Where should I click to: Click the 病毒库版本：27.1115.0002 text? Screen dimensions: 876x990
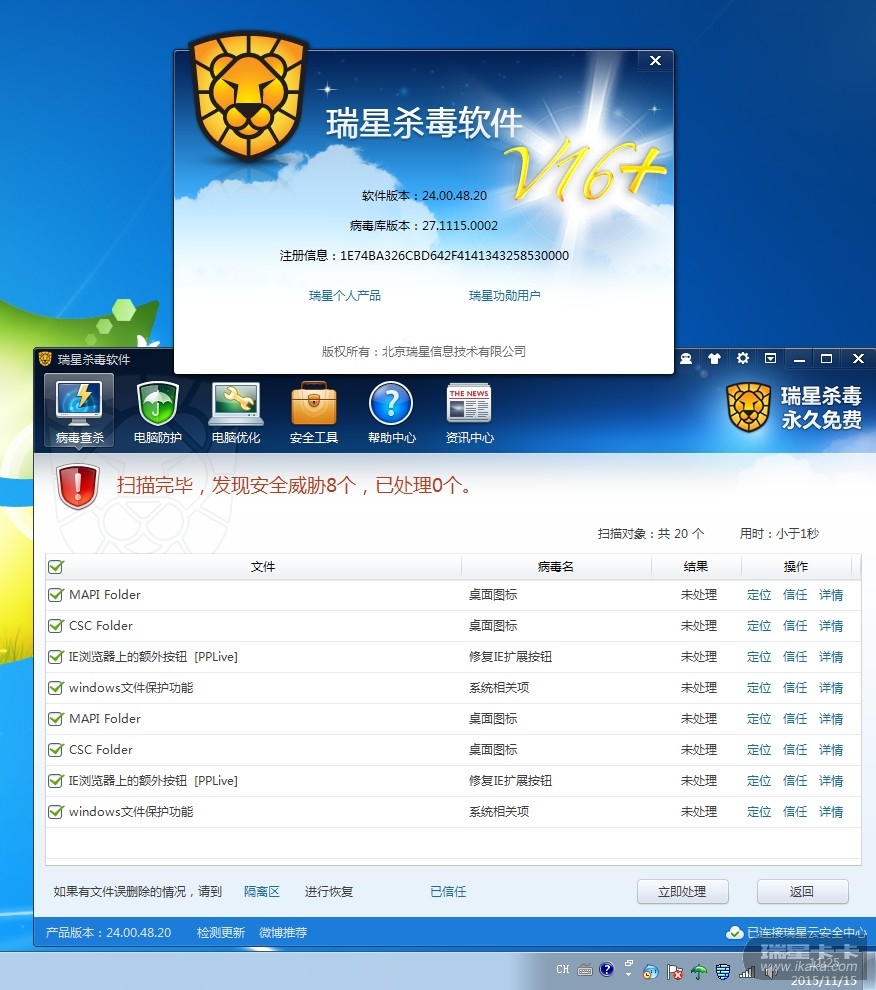(424, 225)
